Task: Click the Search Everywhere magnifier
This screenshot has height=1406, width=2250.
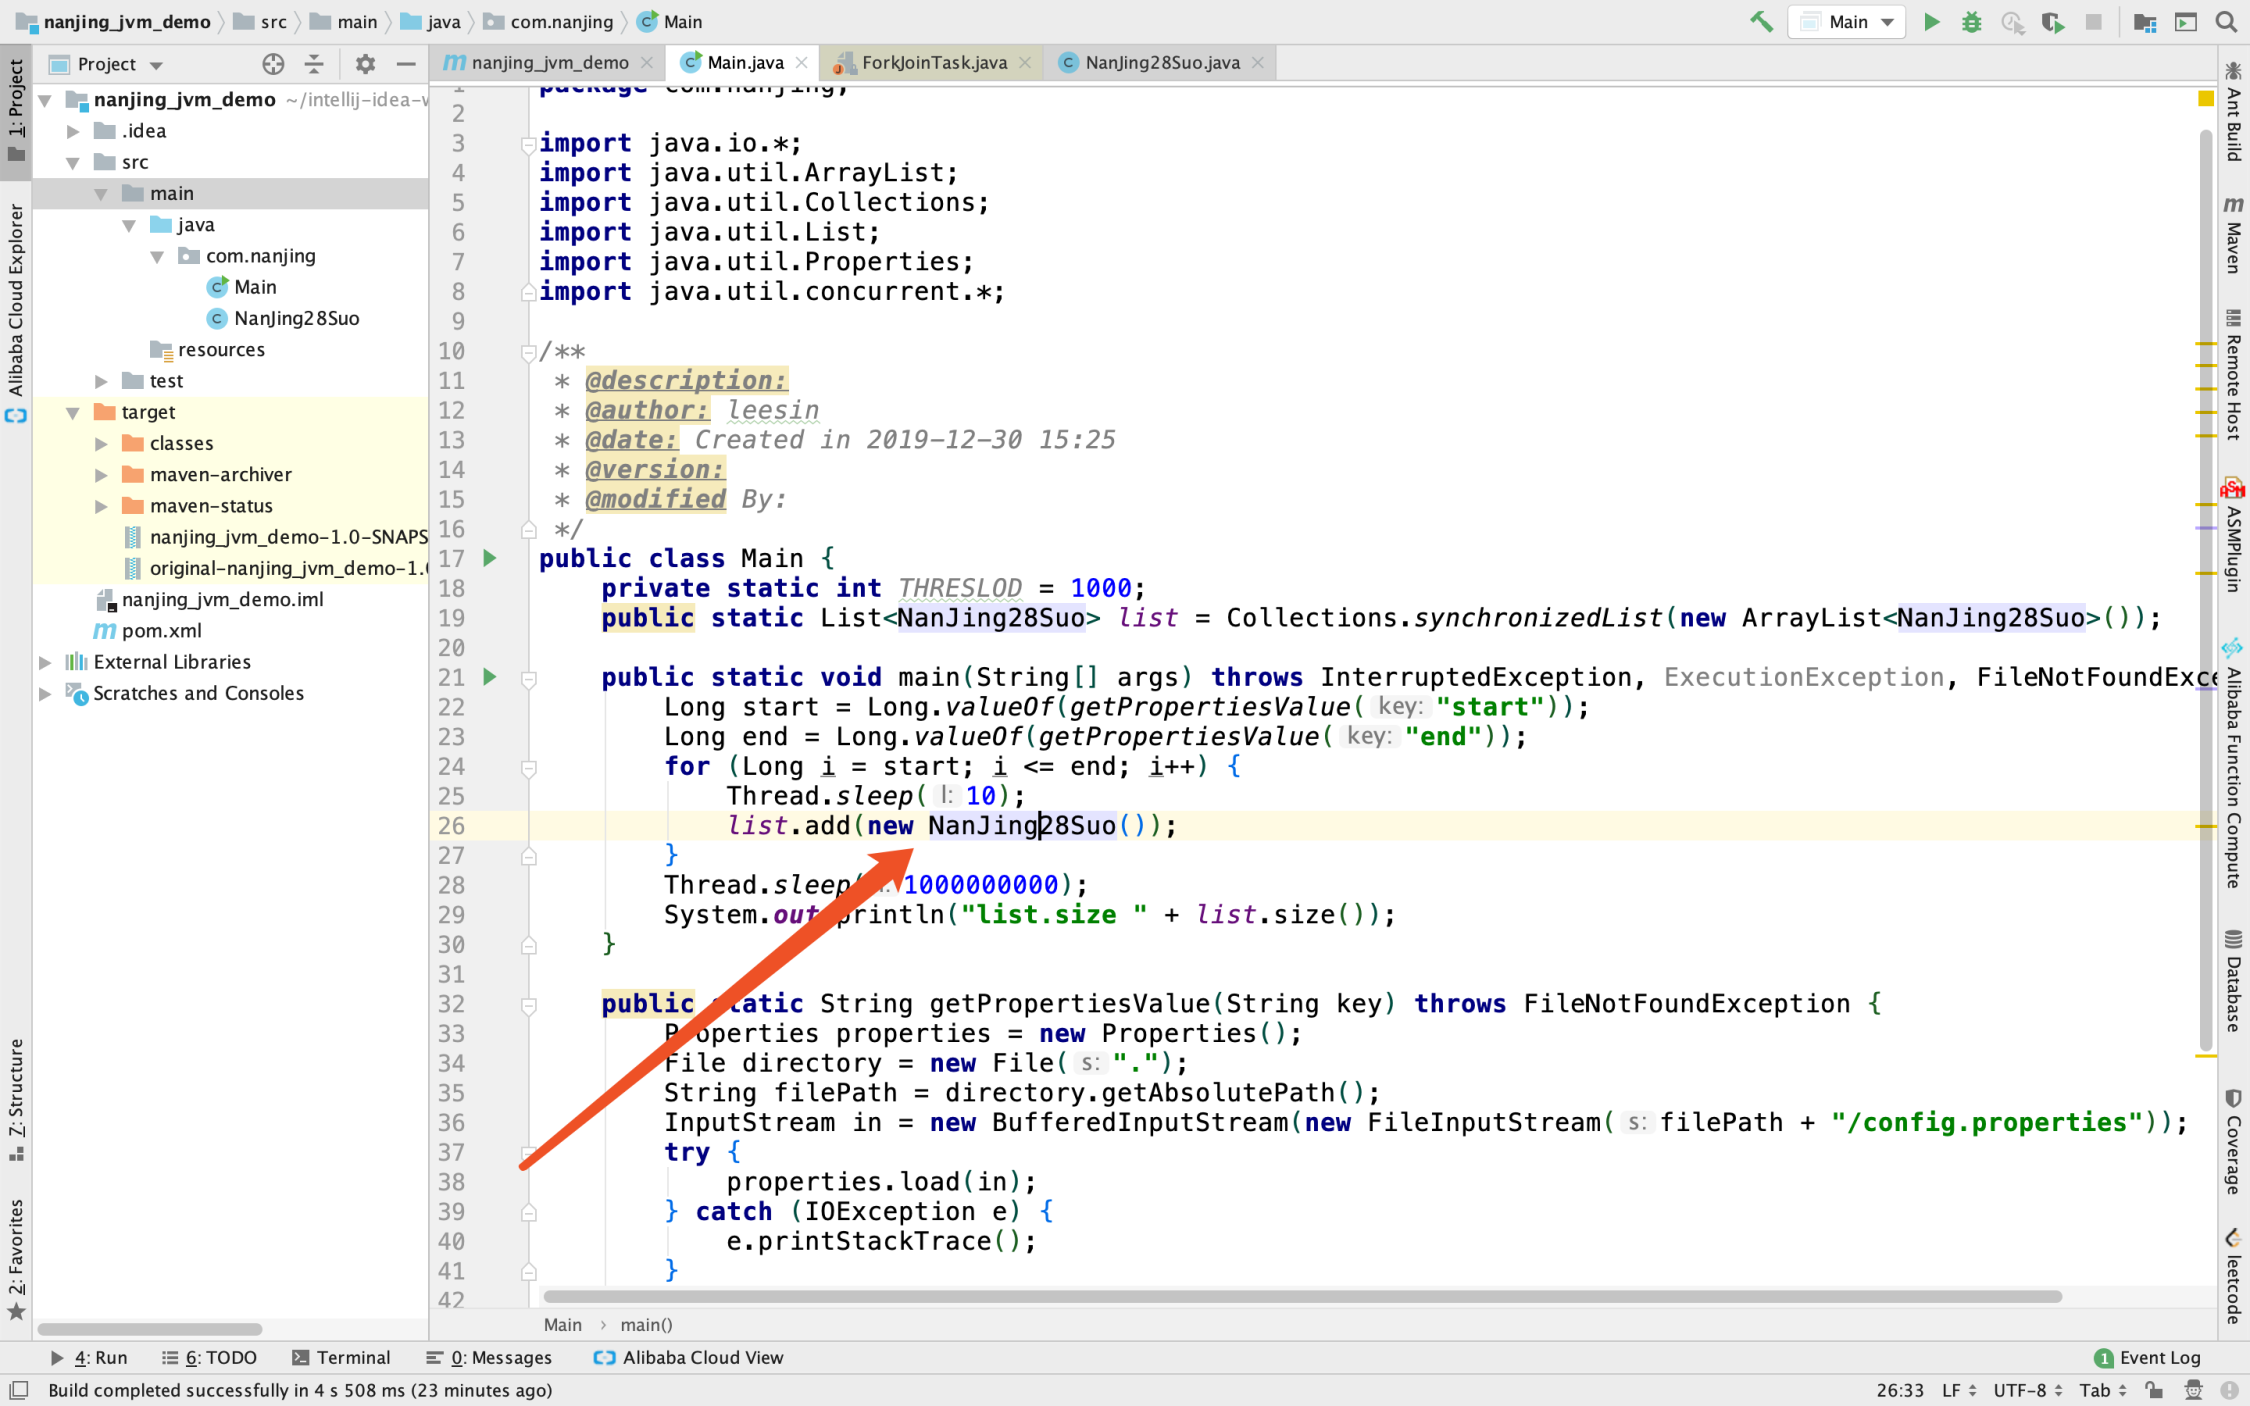Action: pos(2226,22)
